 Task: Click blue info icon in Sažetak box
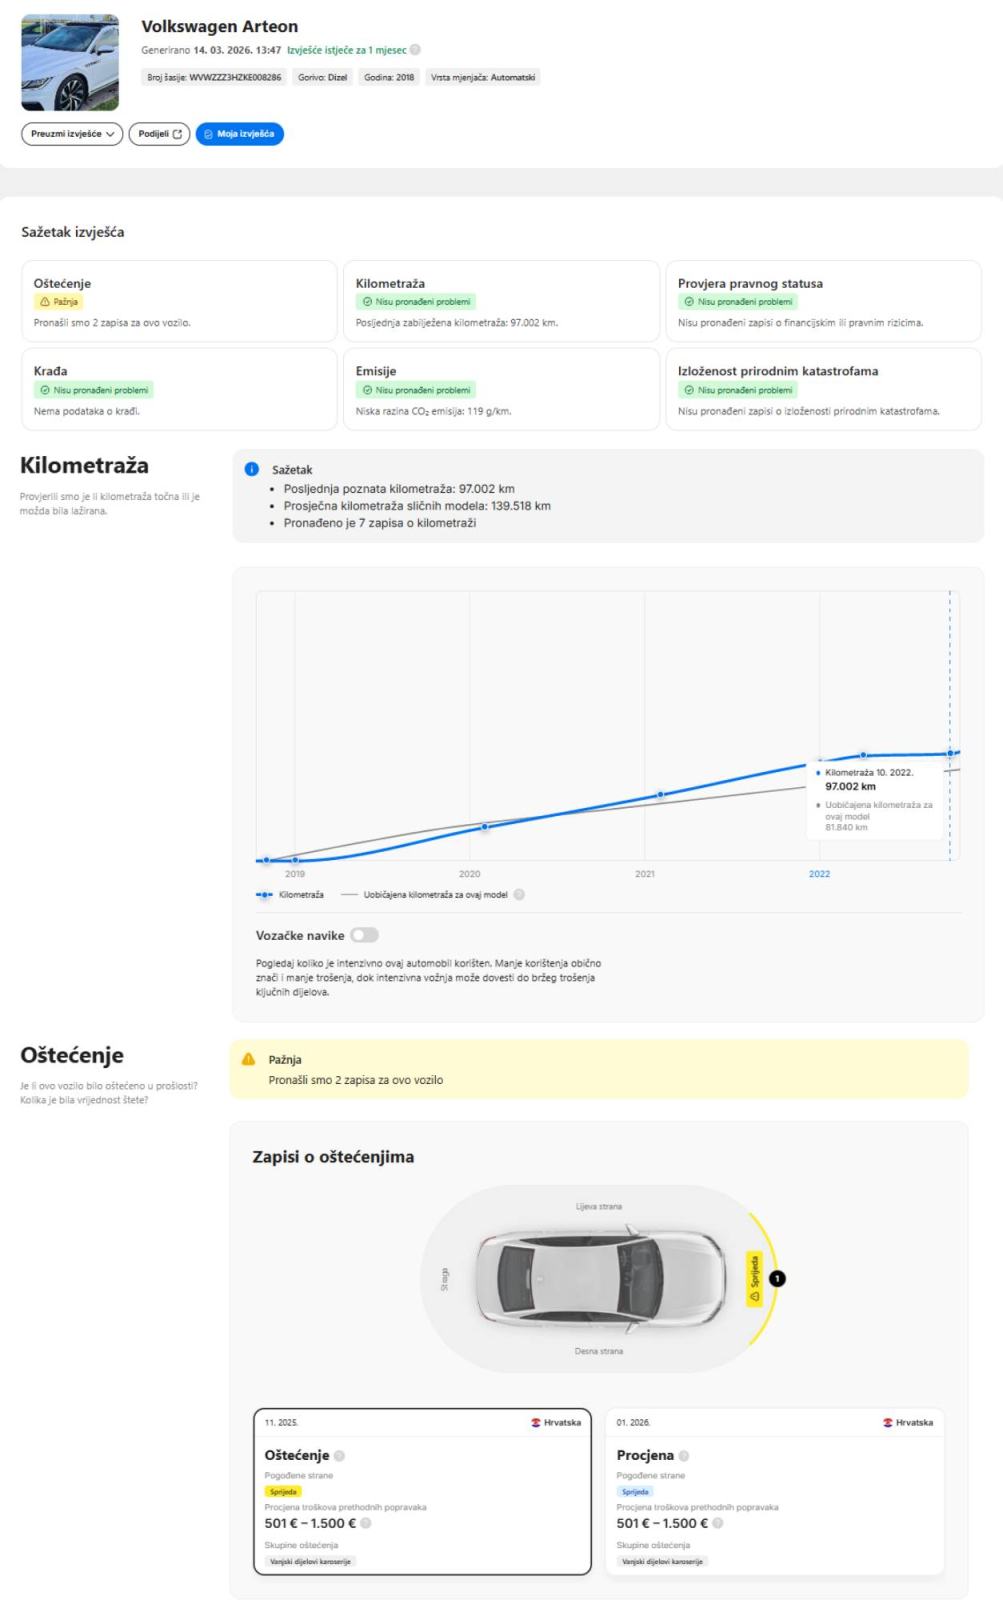click(x=252, y=469)
